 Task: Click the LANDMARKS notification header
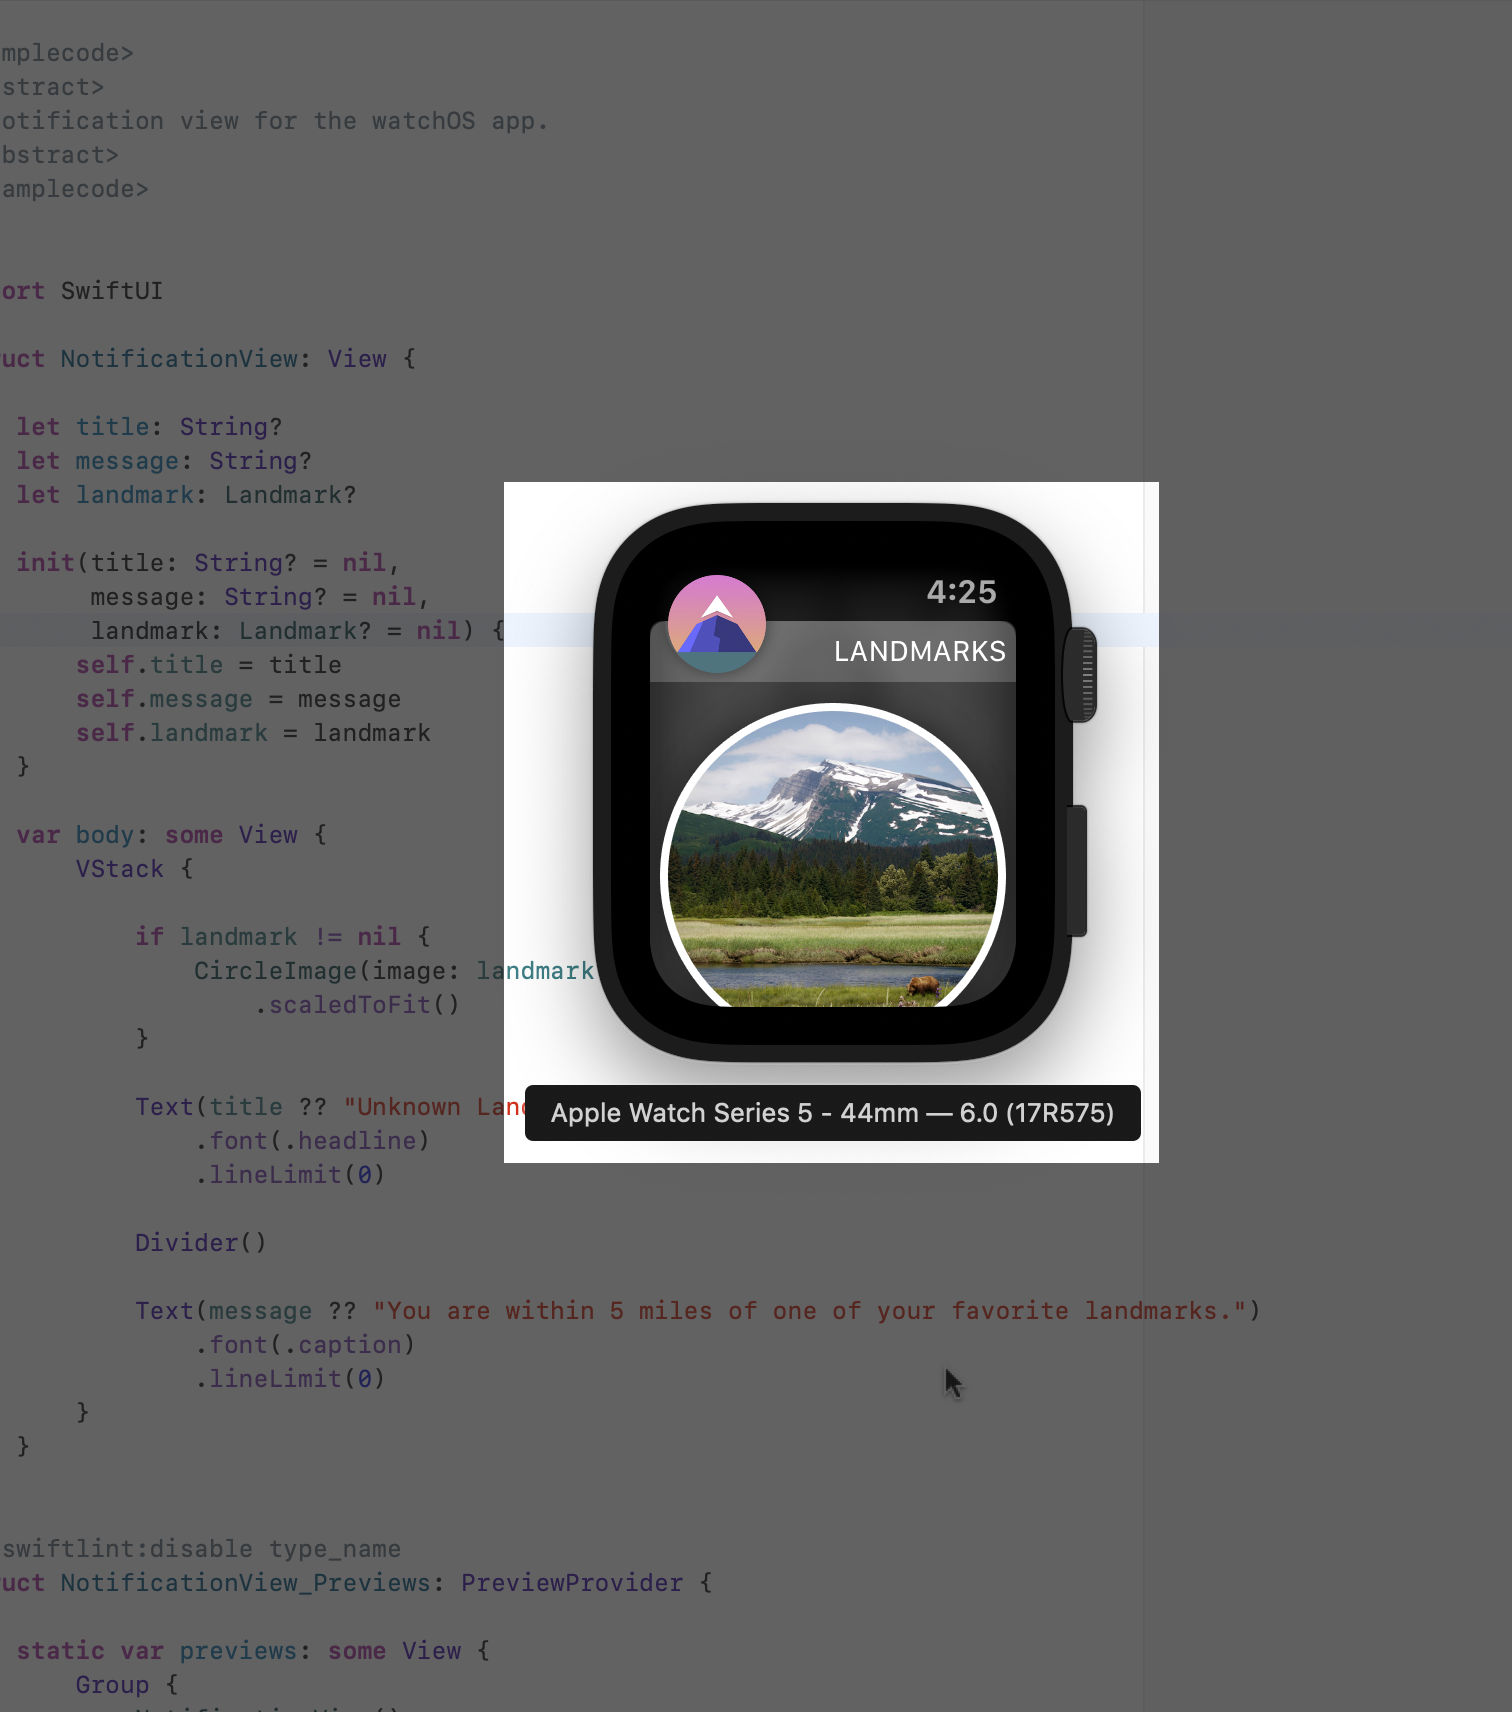point(833,652)
